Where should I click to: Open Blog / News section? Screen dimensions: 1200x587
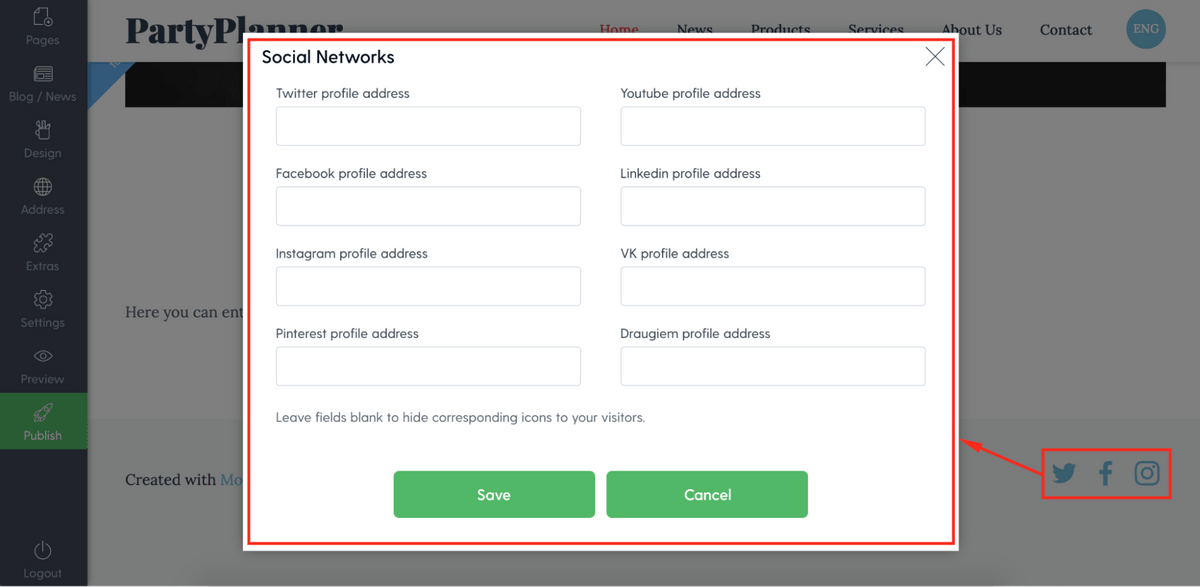[x=43, y=84]
